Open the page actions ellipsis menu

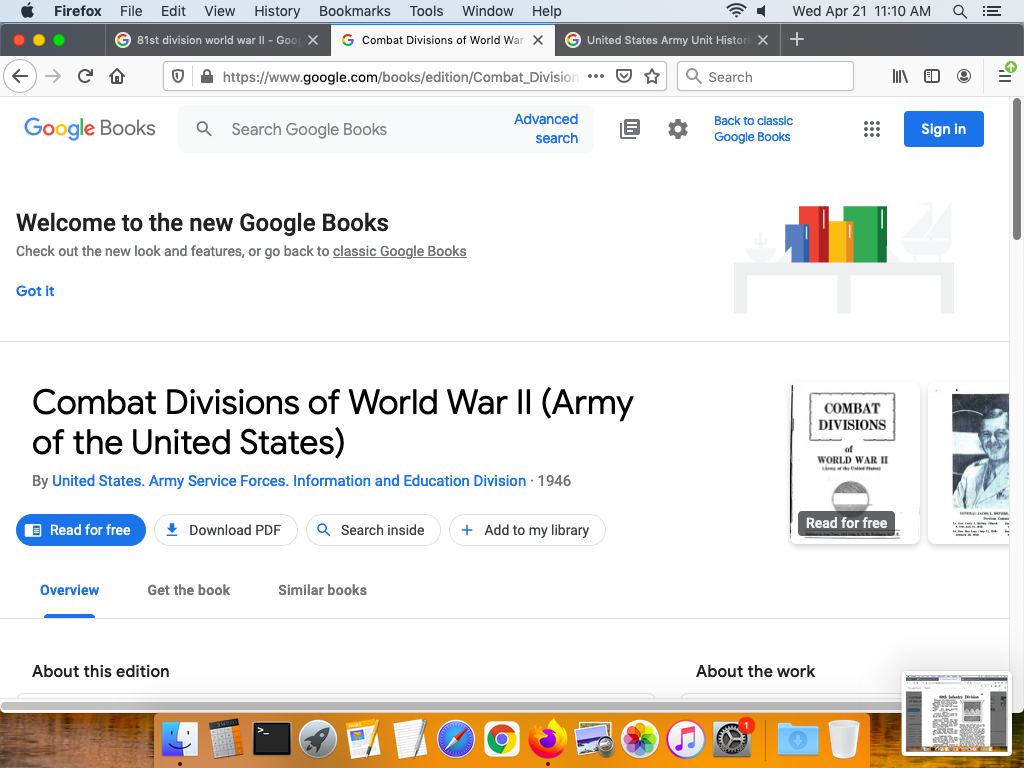coord(596,77)
